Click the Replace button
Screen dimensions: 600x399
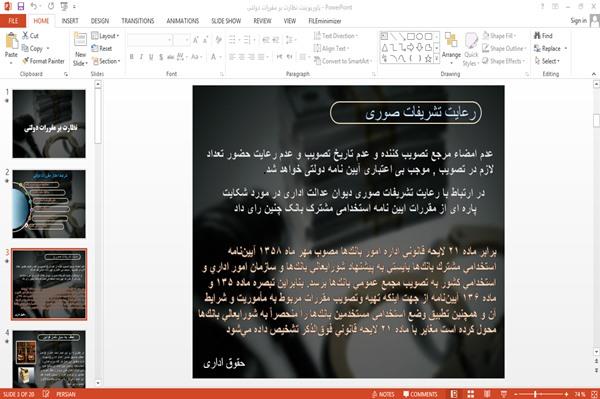[550, 48]
